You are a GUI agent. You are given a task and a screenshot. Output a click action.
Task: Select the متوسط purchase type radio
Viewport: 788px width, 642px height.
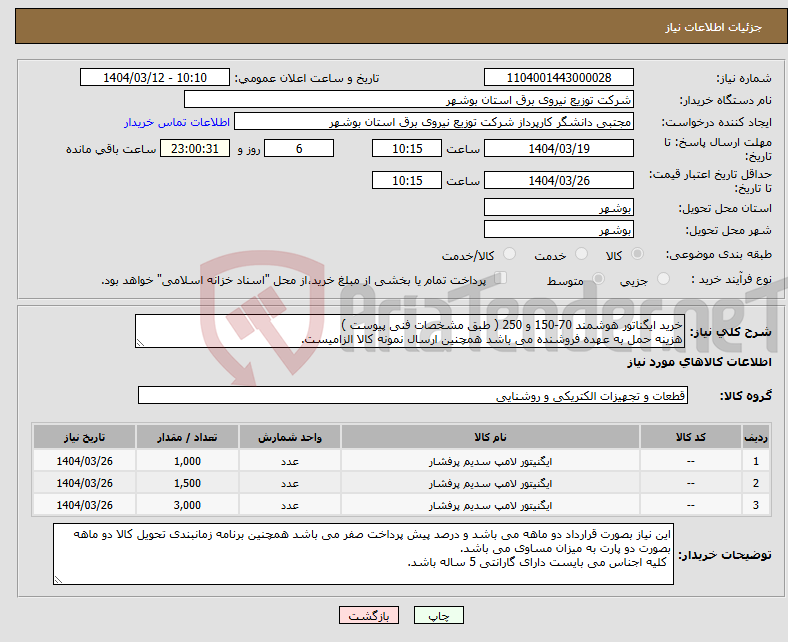pos(598,279)
